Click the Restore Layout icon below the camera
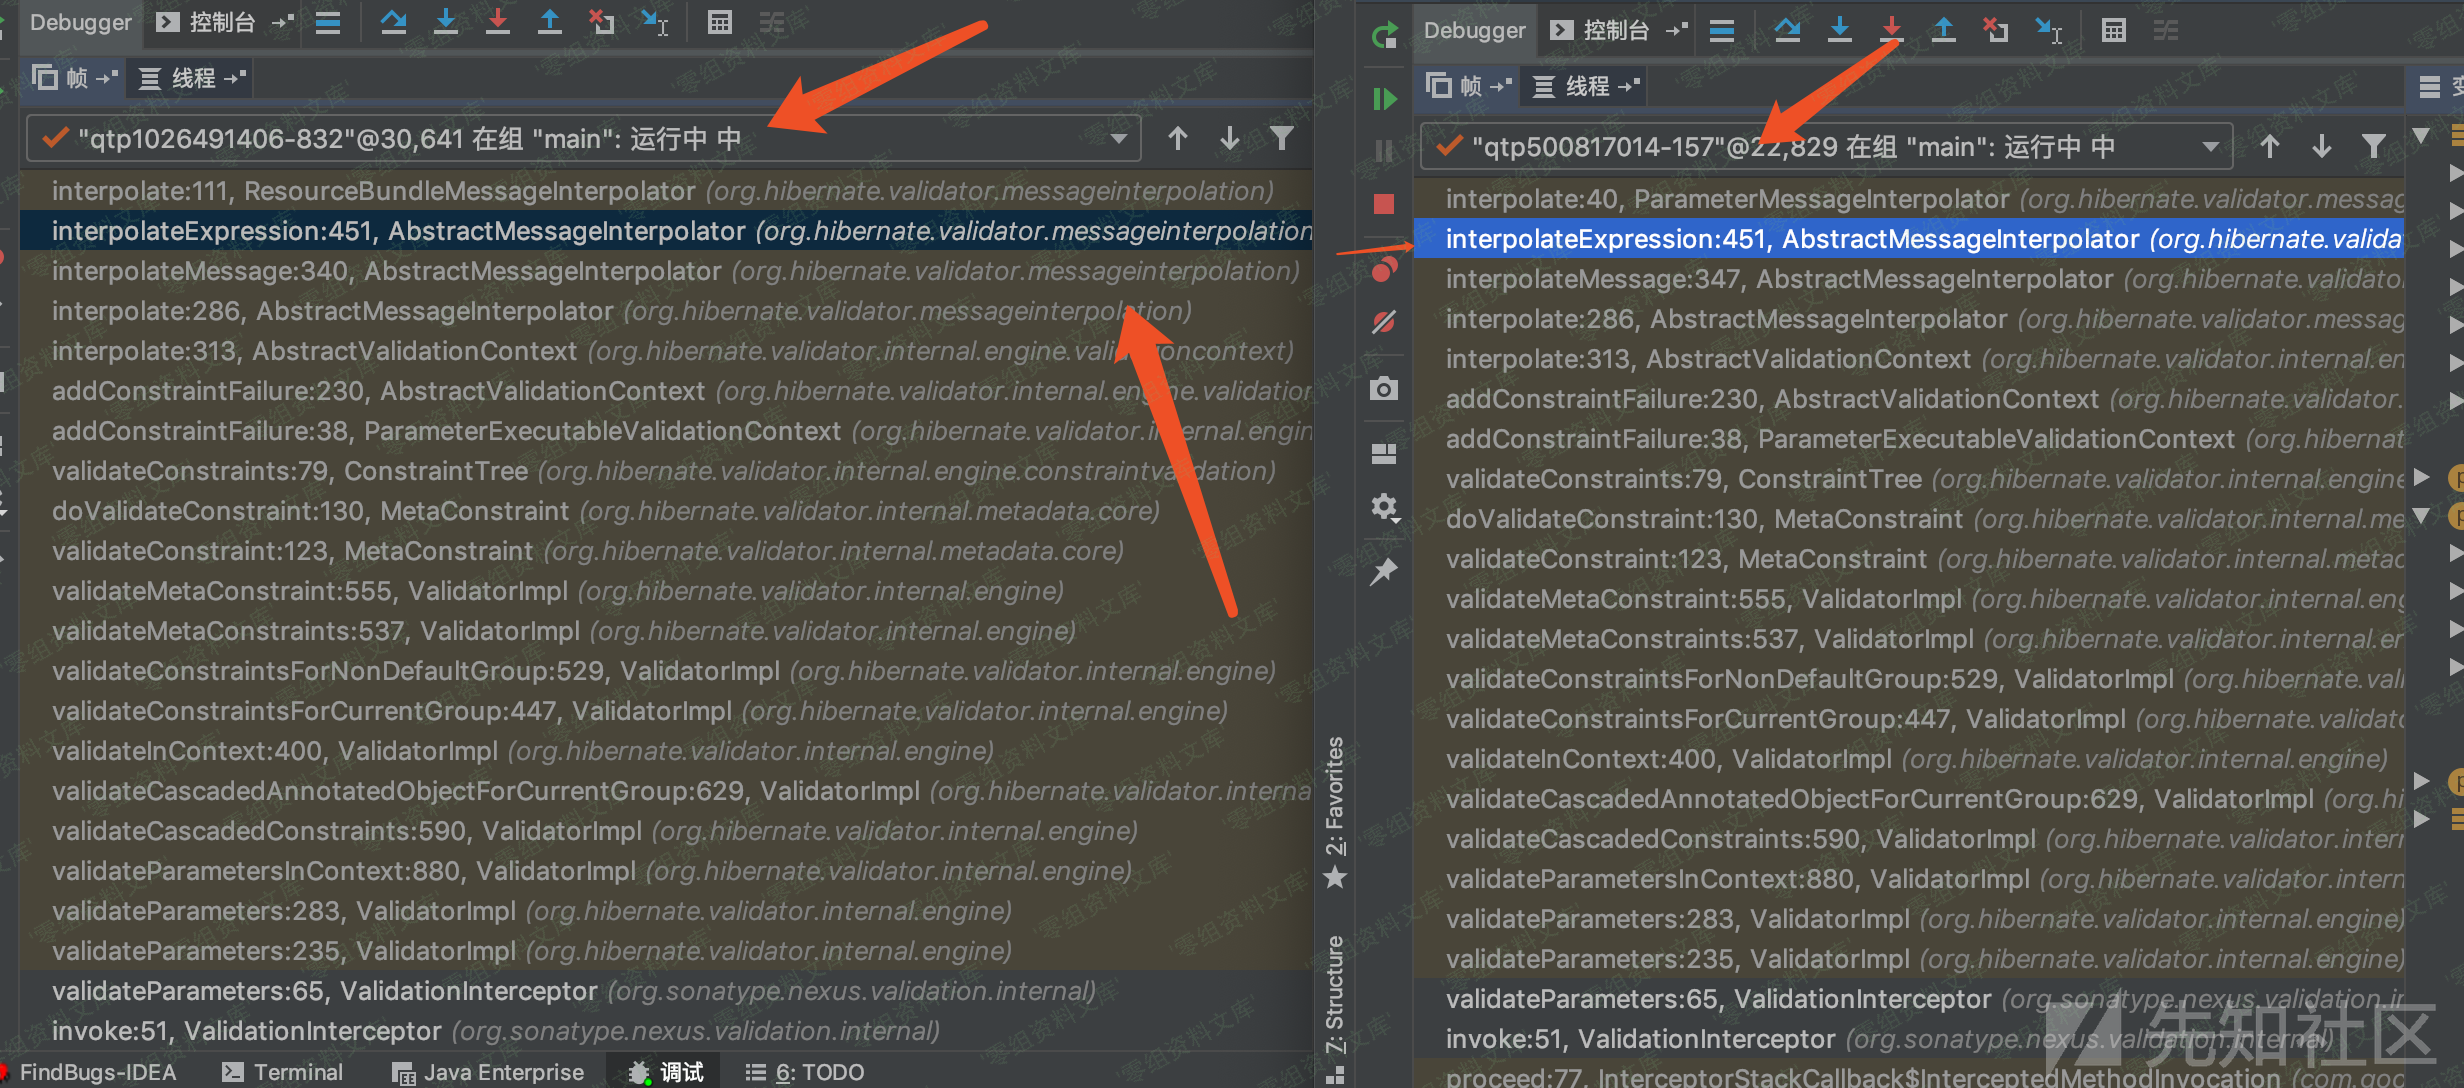 [x=1384, y=454]
